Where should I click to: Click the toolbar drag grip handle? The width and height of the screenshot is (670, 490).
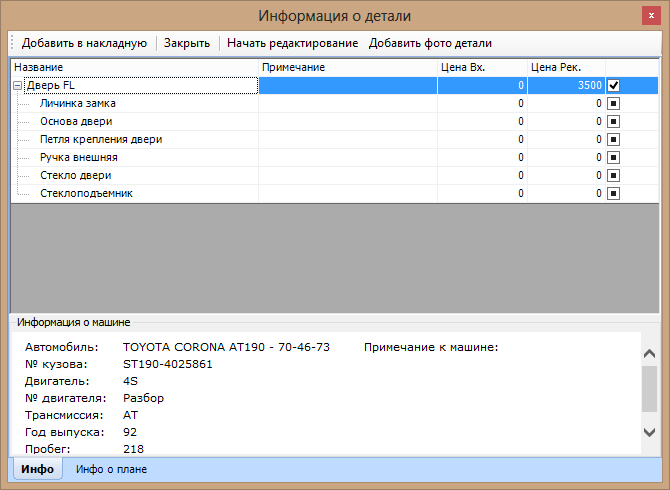(x=13, y=43)
